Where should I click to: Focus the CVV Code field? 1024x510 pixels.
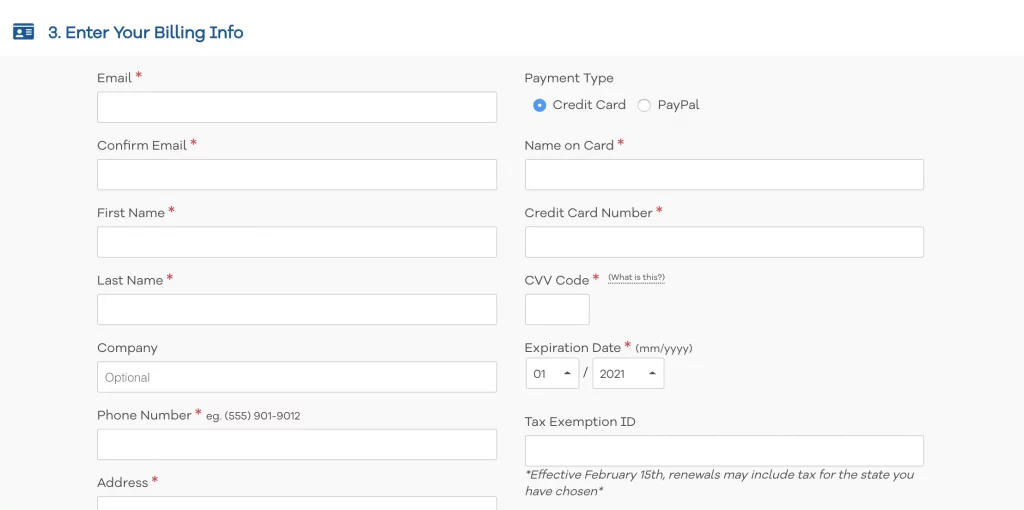557,310
